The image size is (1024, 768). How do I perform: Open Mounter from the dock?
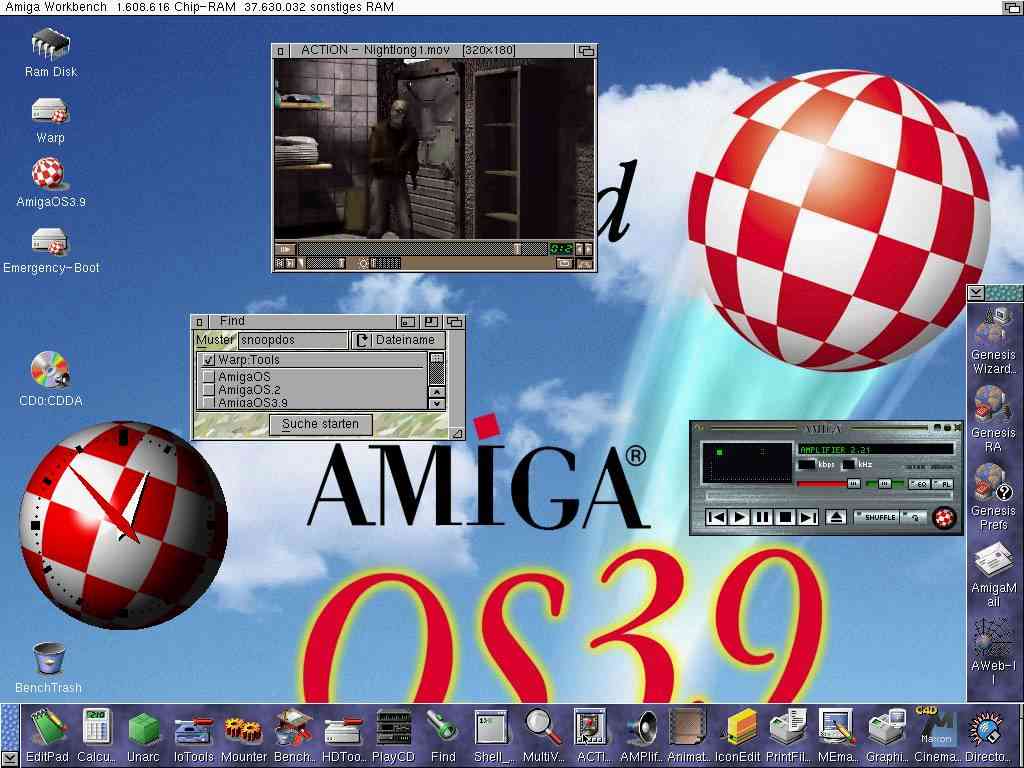pyautogui.click(x=243, y=727)
